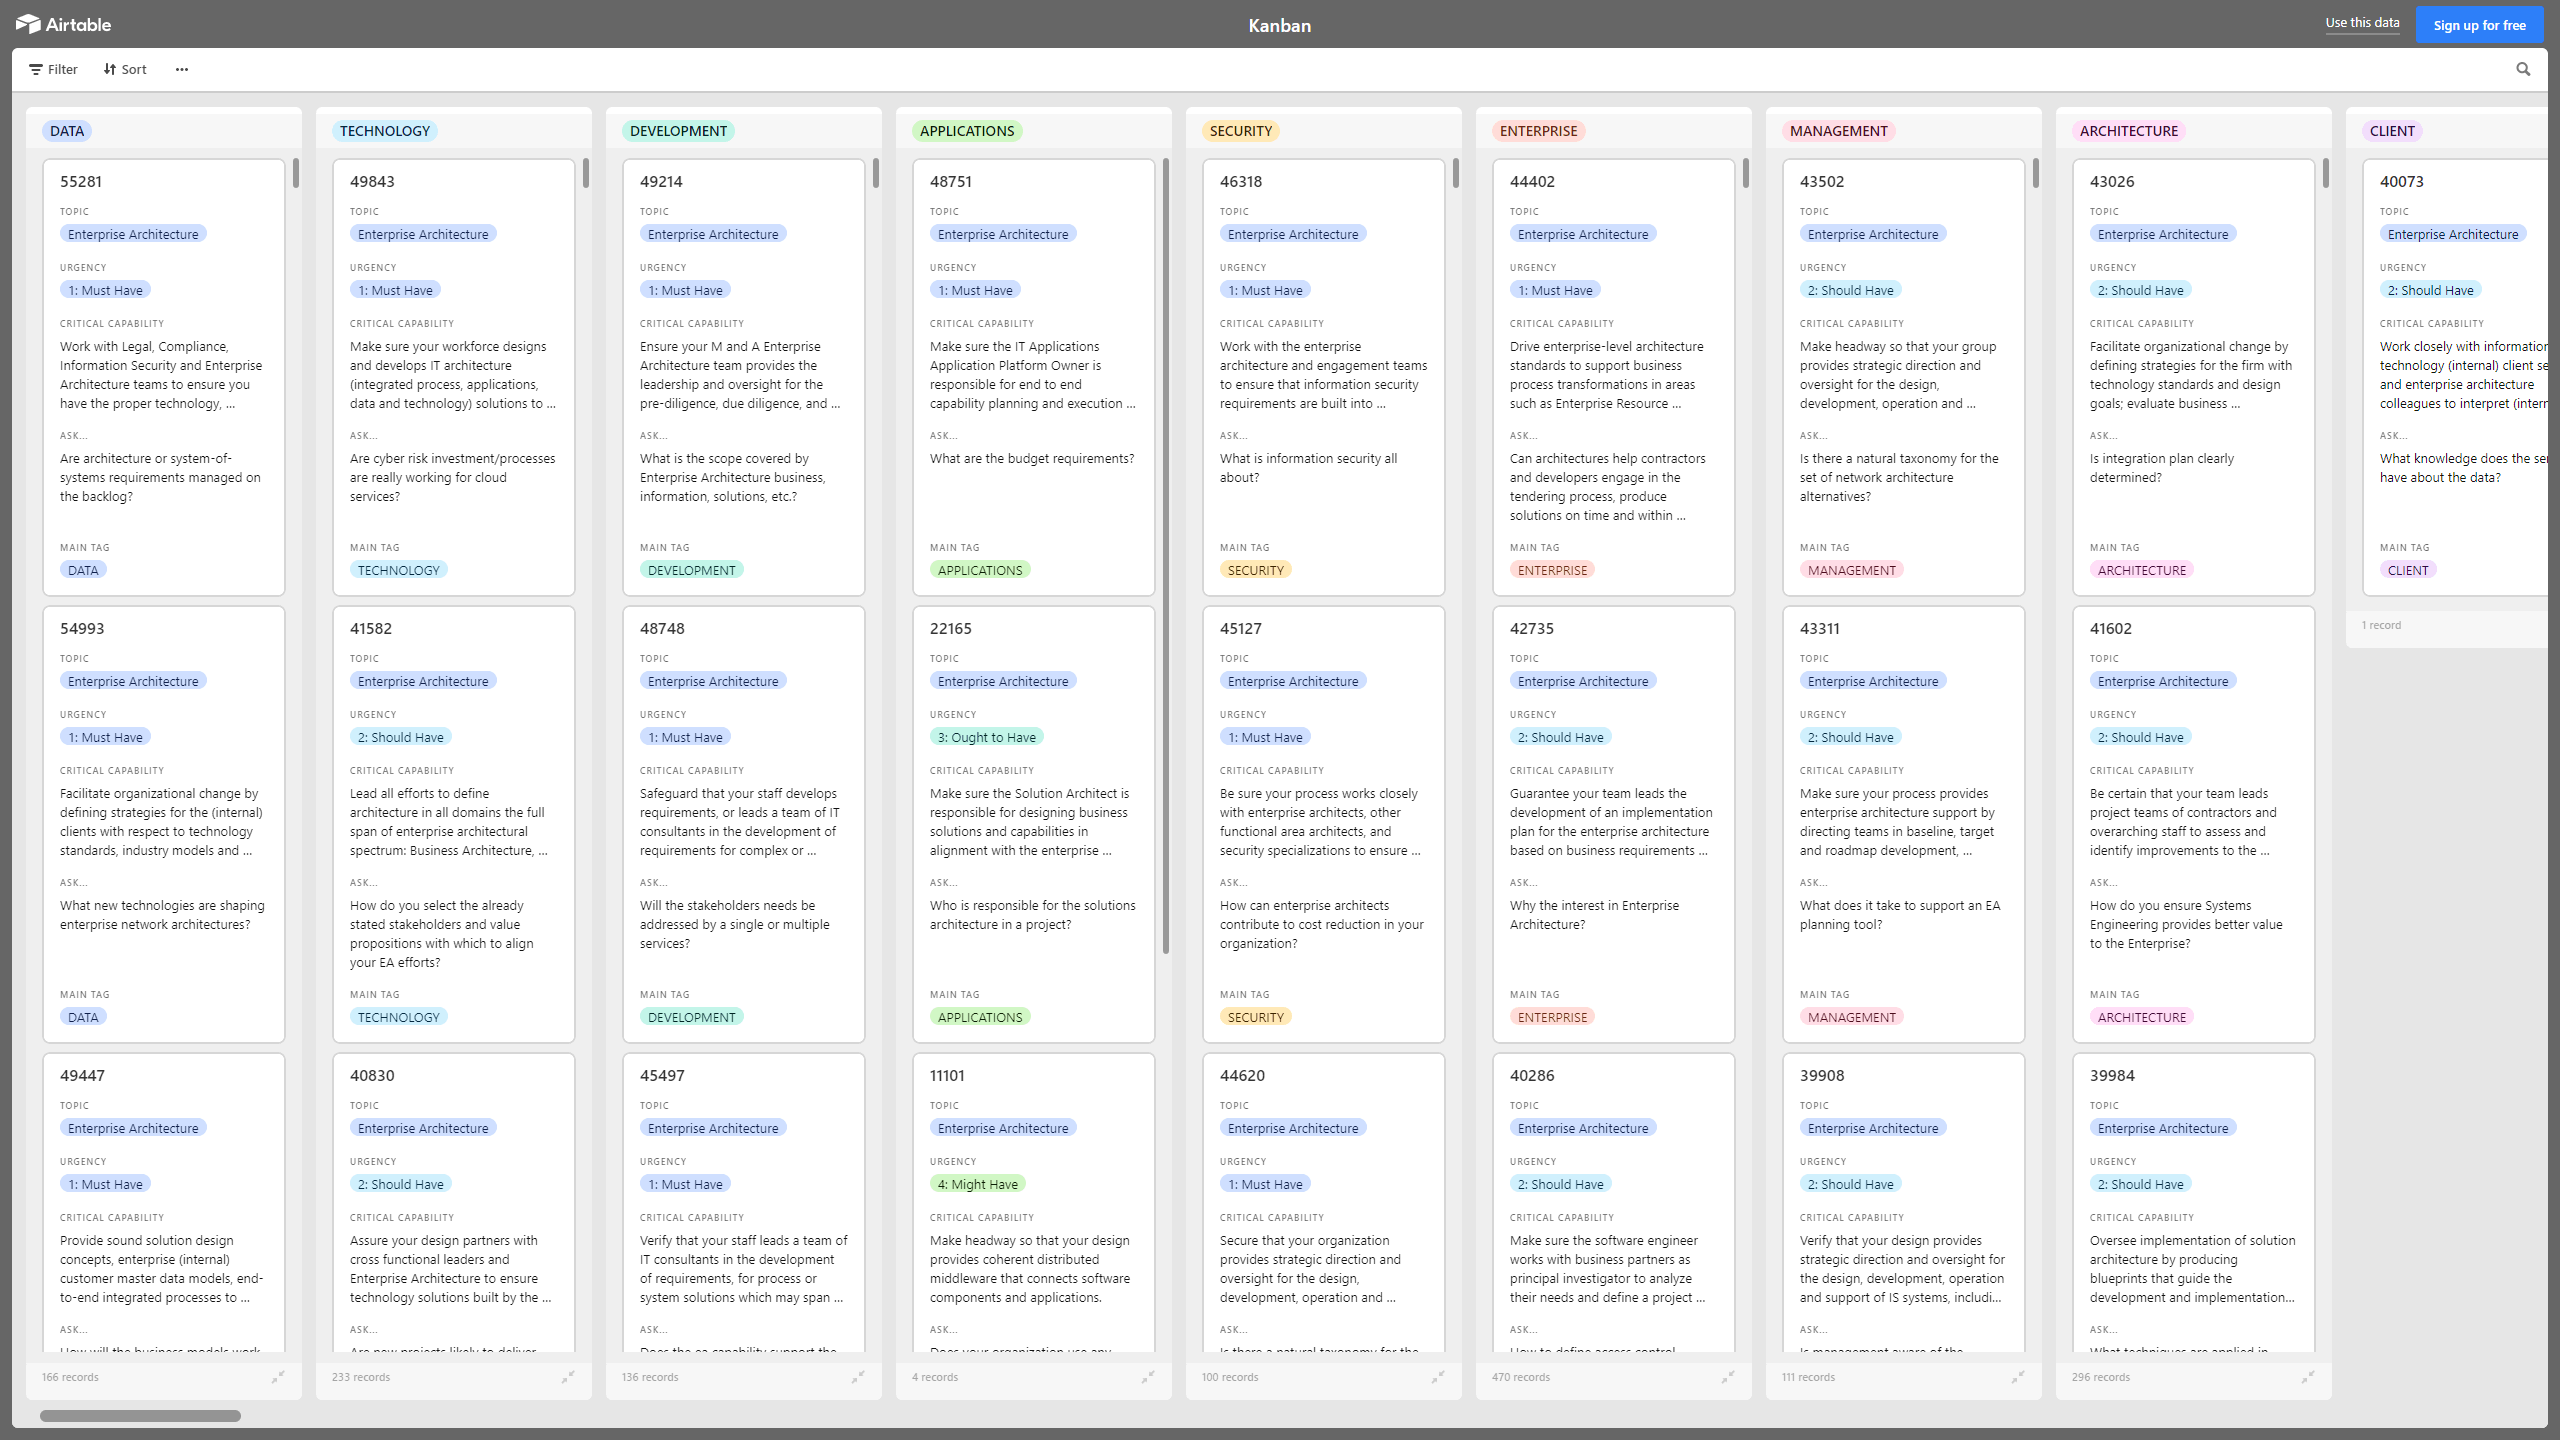Select the APPLICATIONS column header tag

coord(967,131)
